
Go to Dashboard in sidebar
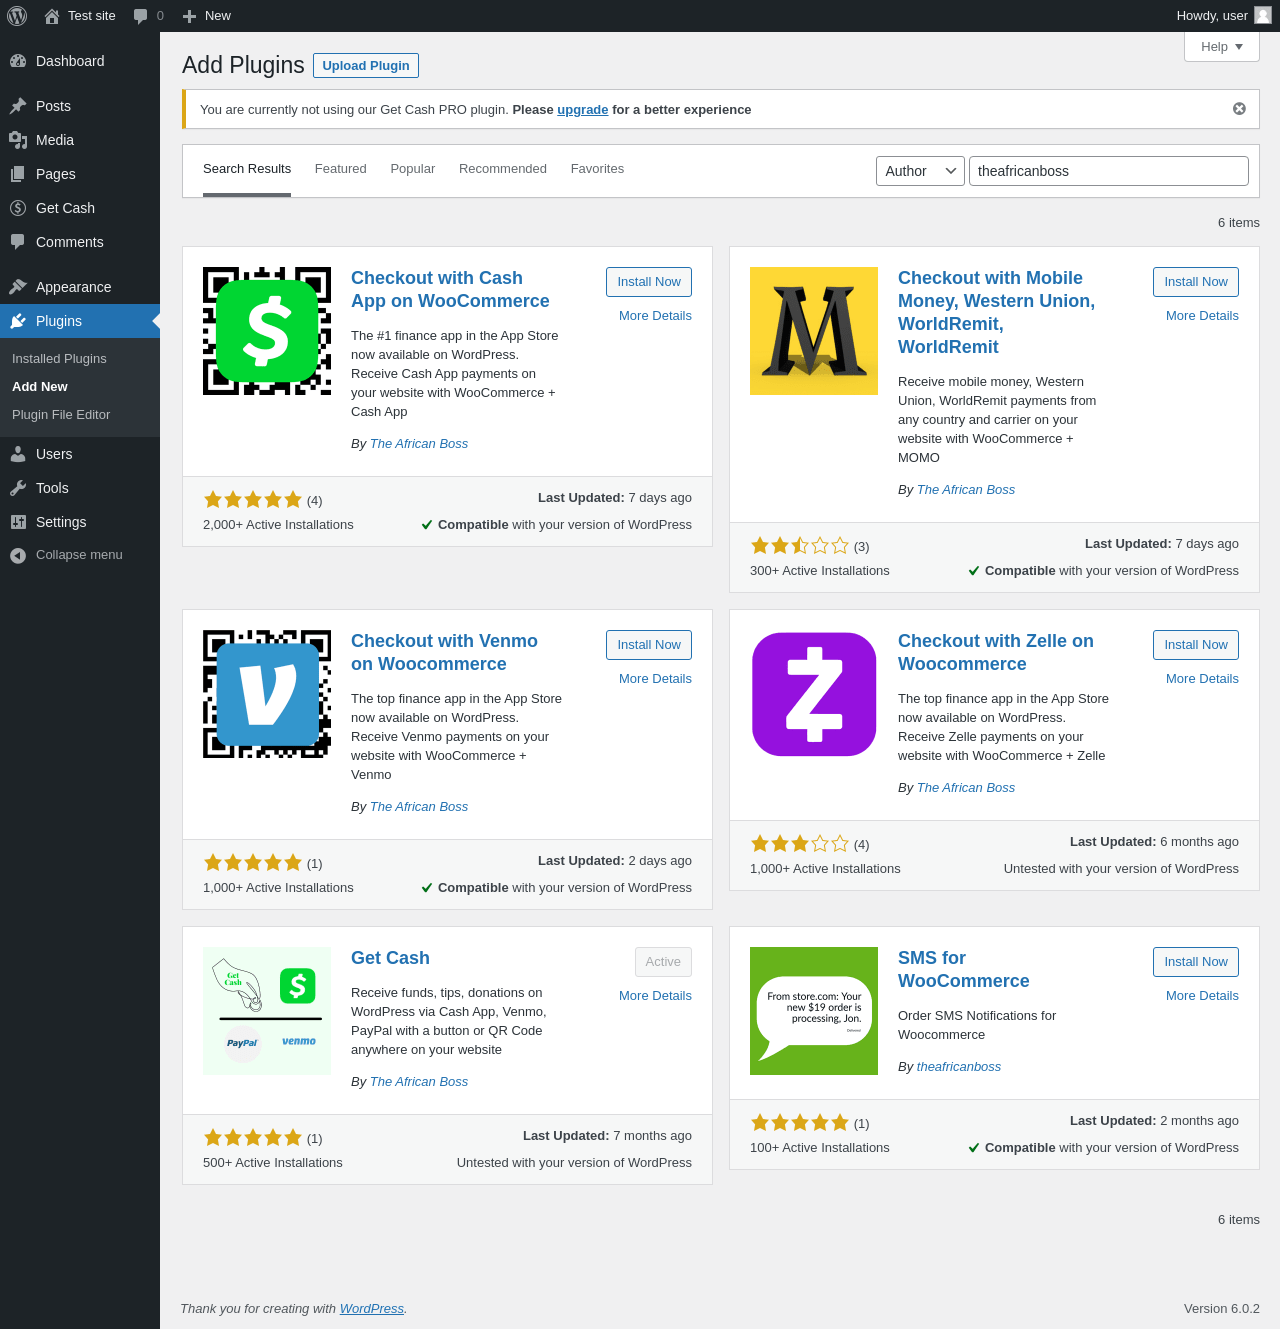click(80, 61)
